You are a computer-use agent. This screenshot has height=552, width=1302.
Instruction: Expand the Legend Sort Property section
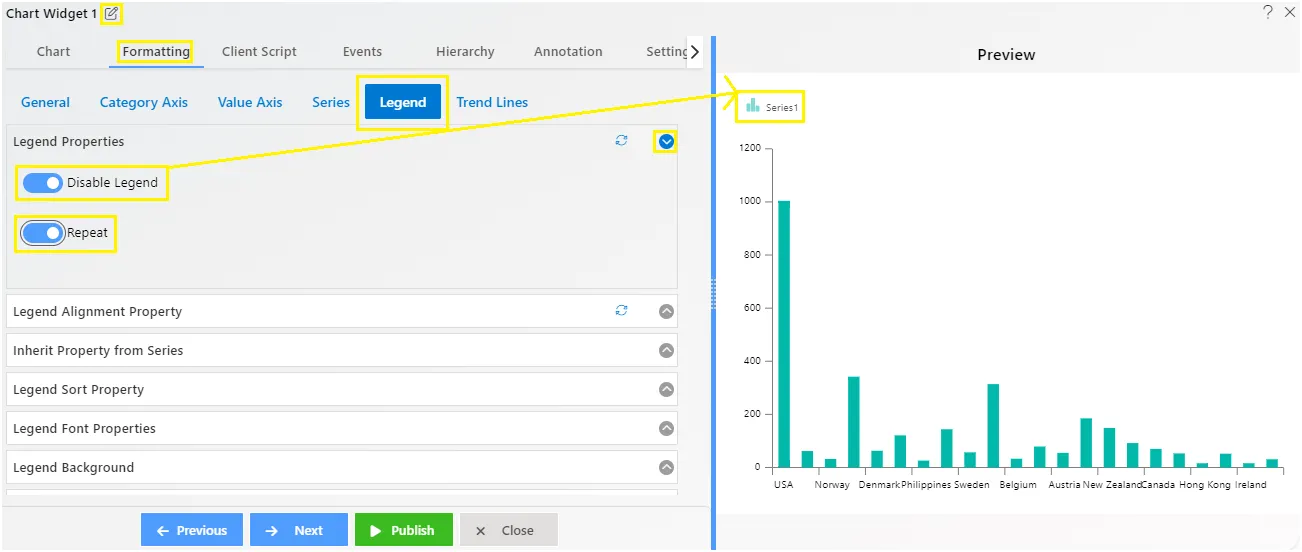click(667, 389)
